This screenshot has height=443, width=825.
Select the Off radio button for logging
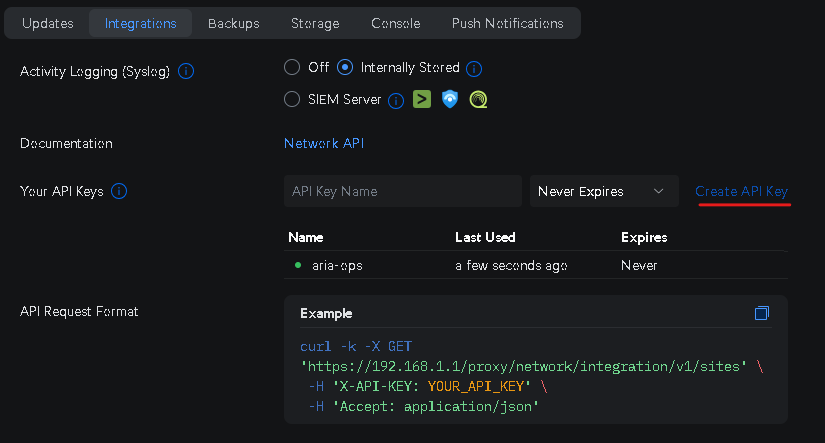[292, 68]
